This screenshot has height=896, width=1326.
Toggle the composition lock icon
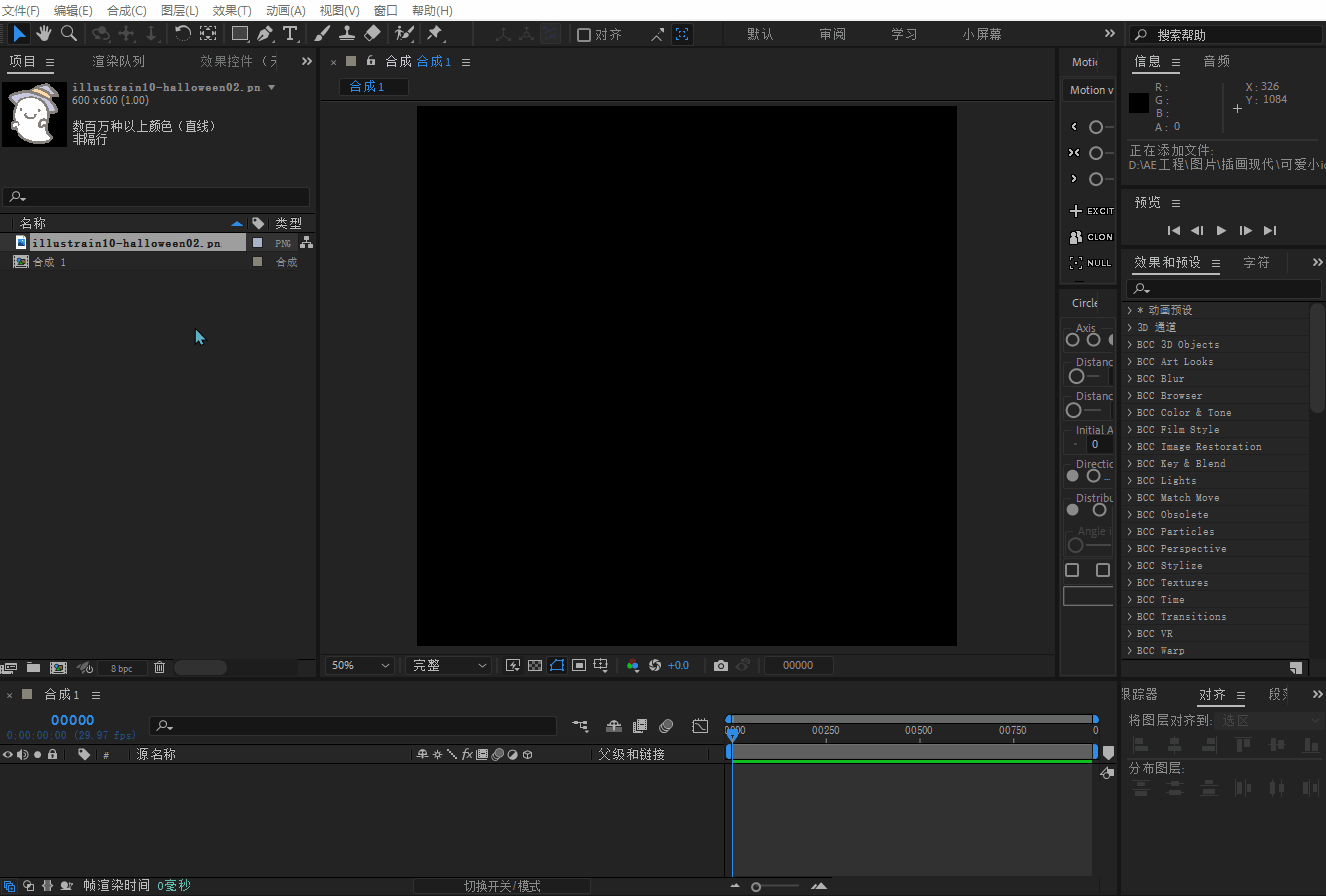click(x=371, y=61)
